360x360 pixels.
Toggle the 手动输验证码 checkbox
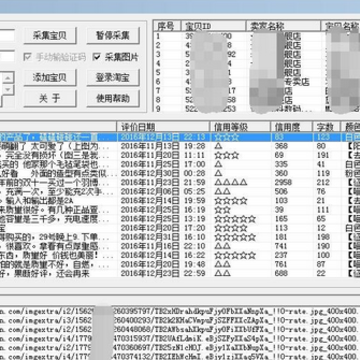[x=27, y=57]
